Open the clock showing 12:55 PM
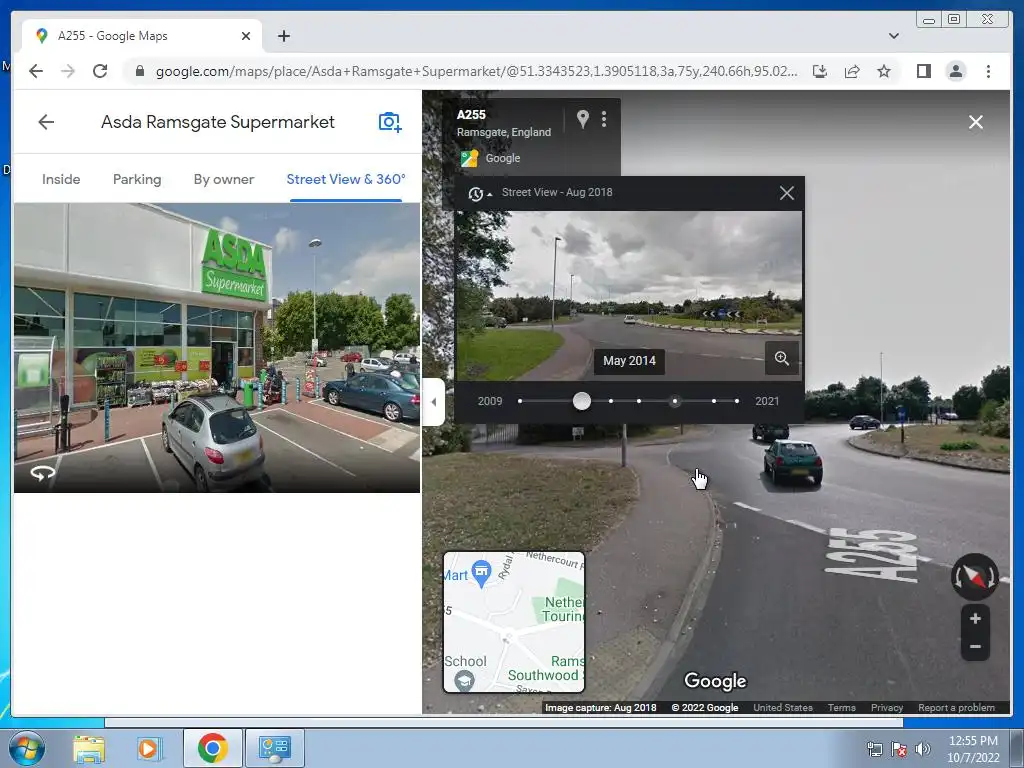 pos(973,749)
